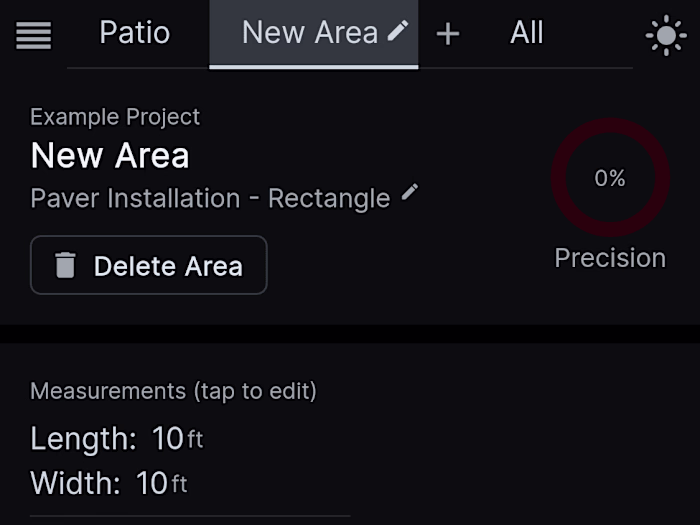Open the All areas tab
The width and height of the screenshot is (700, 525).
click(x=527, y=33)
